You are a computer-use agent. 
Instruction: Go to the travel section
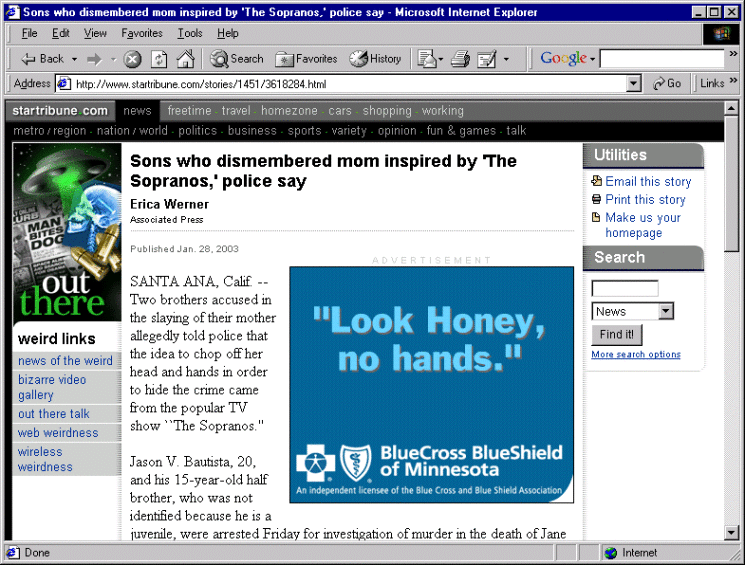(236, 111)
